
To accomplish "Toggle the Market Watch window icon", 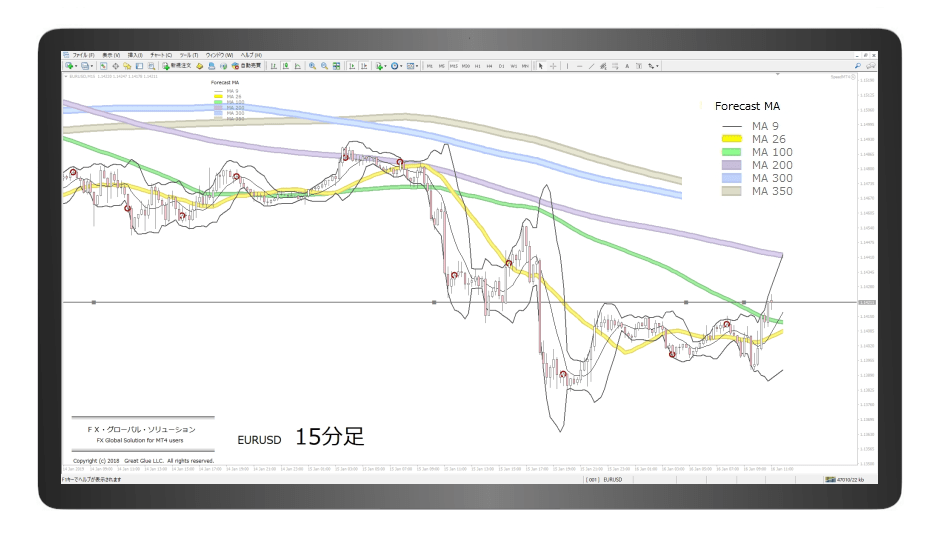I will tap(103, 66).
